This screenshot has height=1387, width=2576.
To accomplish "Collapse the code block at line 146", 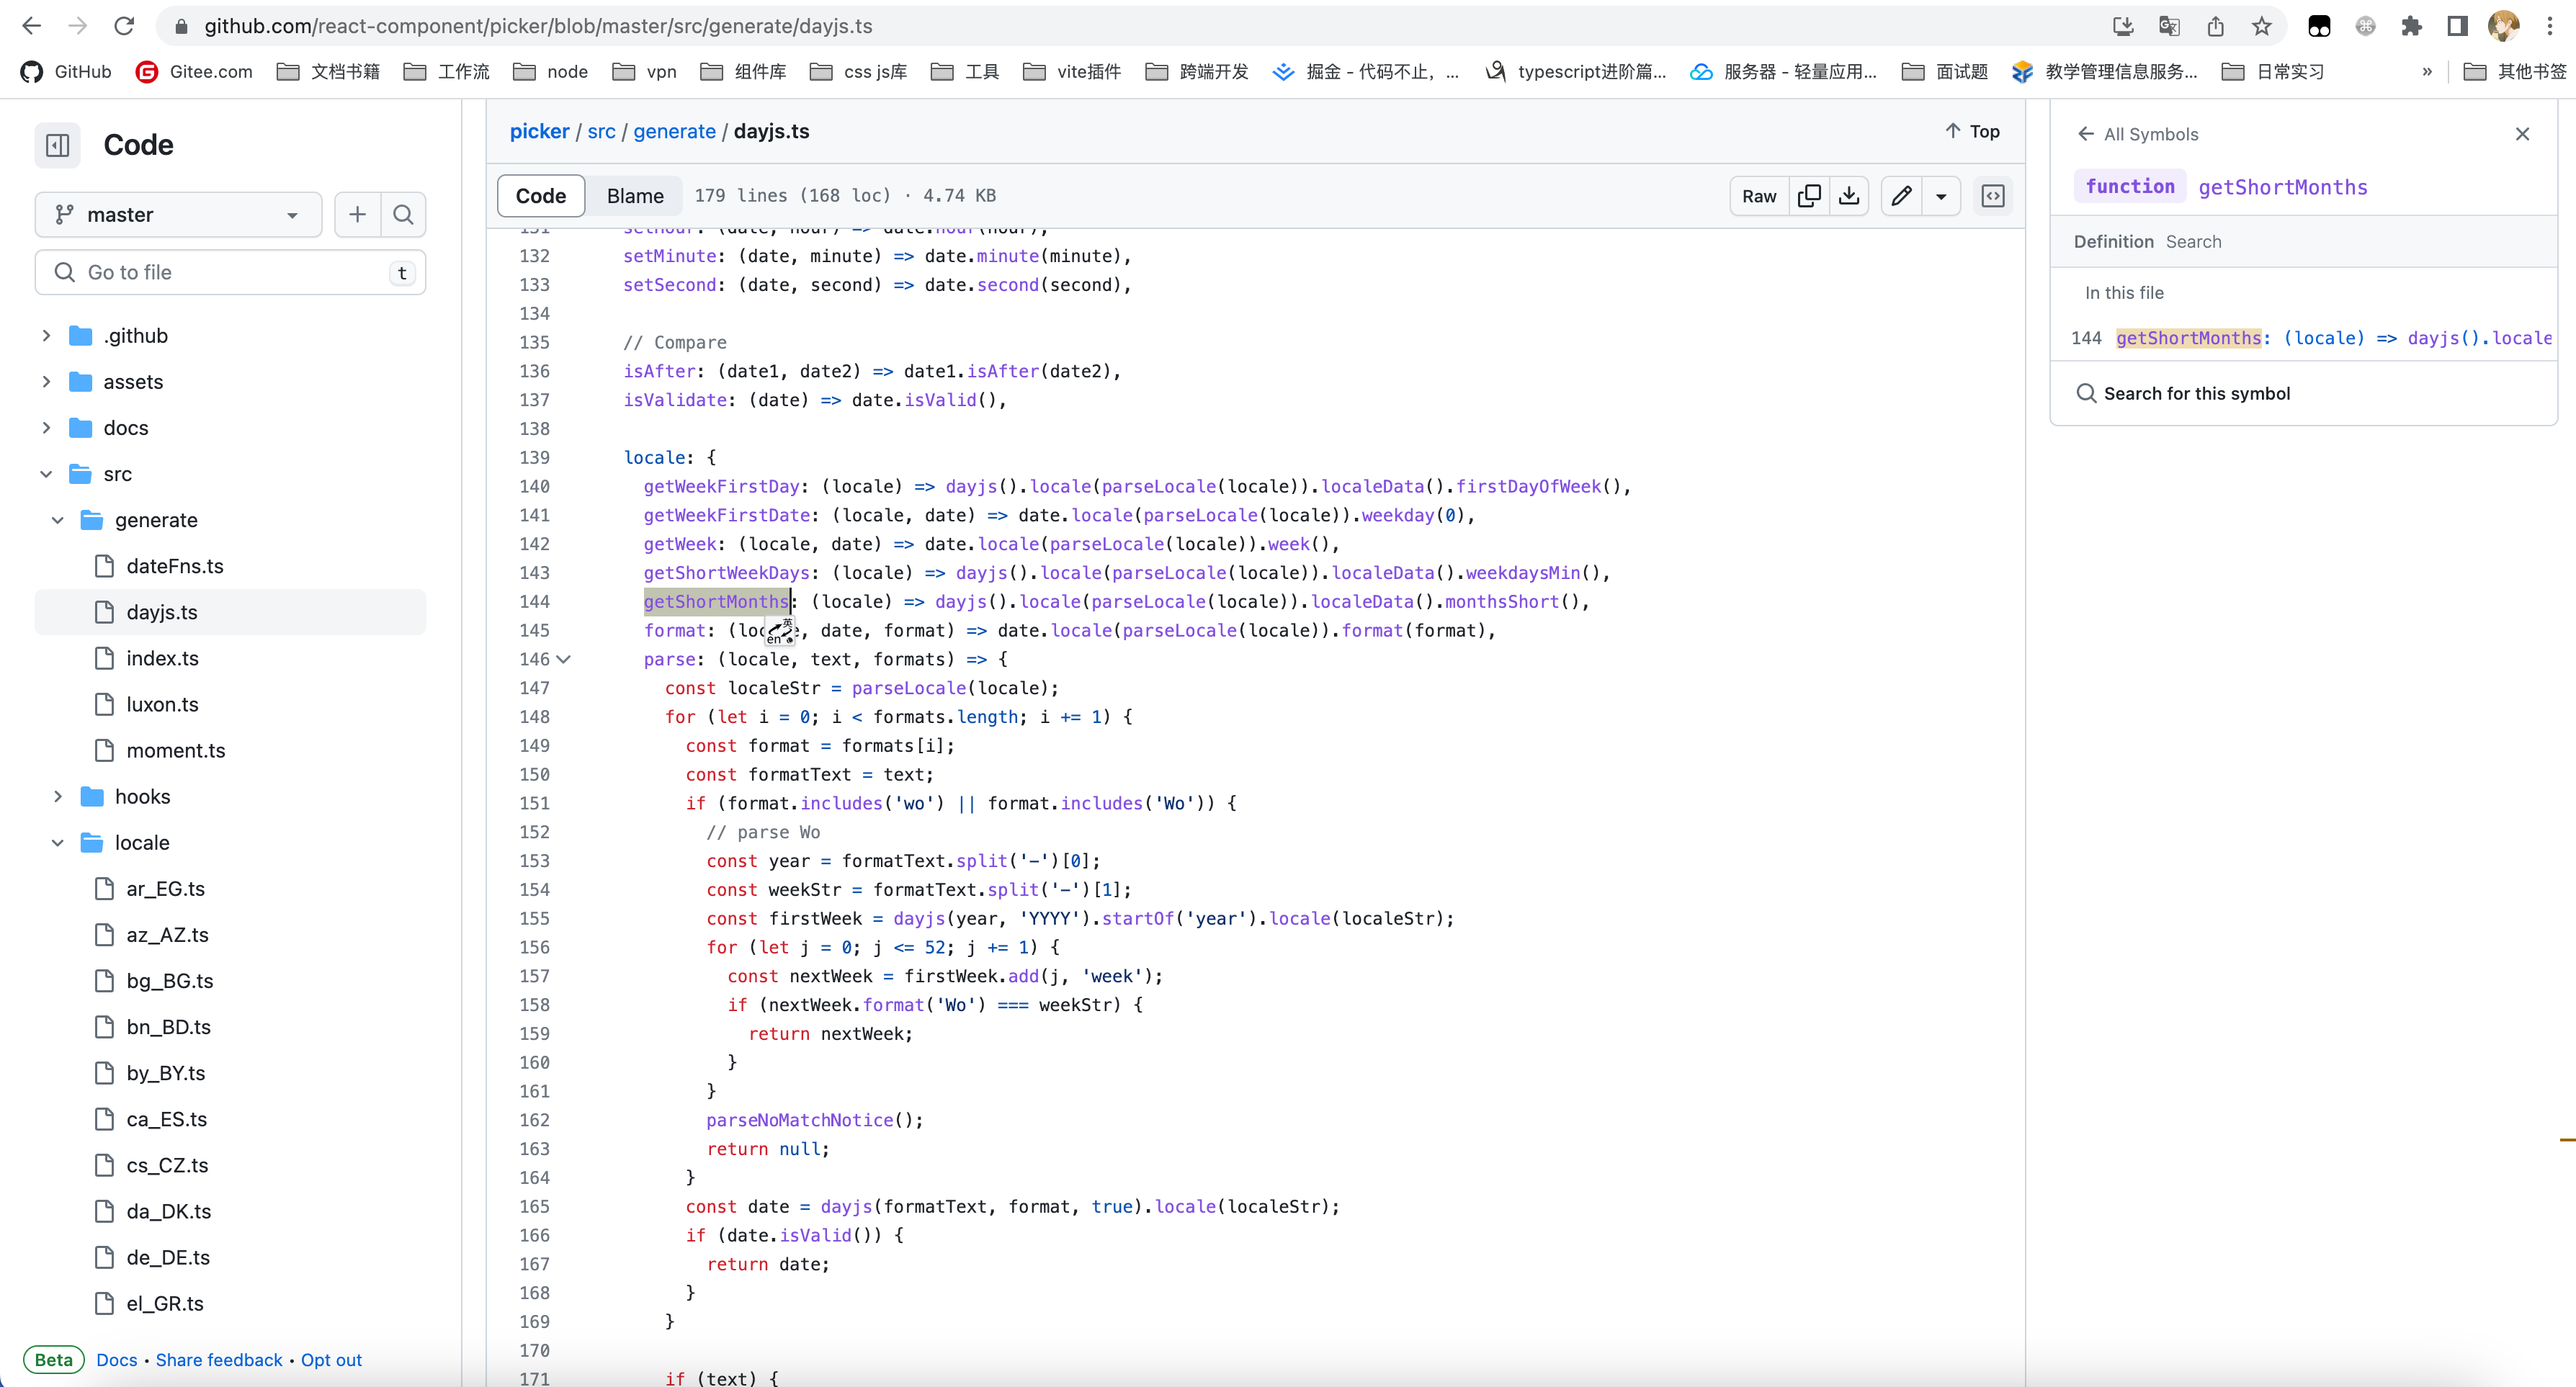I will tap(563, 659).
